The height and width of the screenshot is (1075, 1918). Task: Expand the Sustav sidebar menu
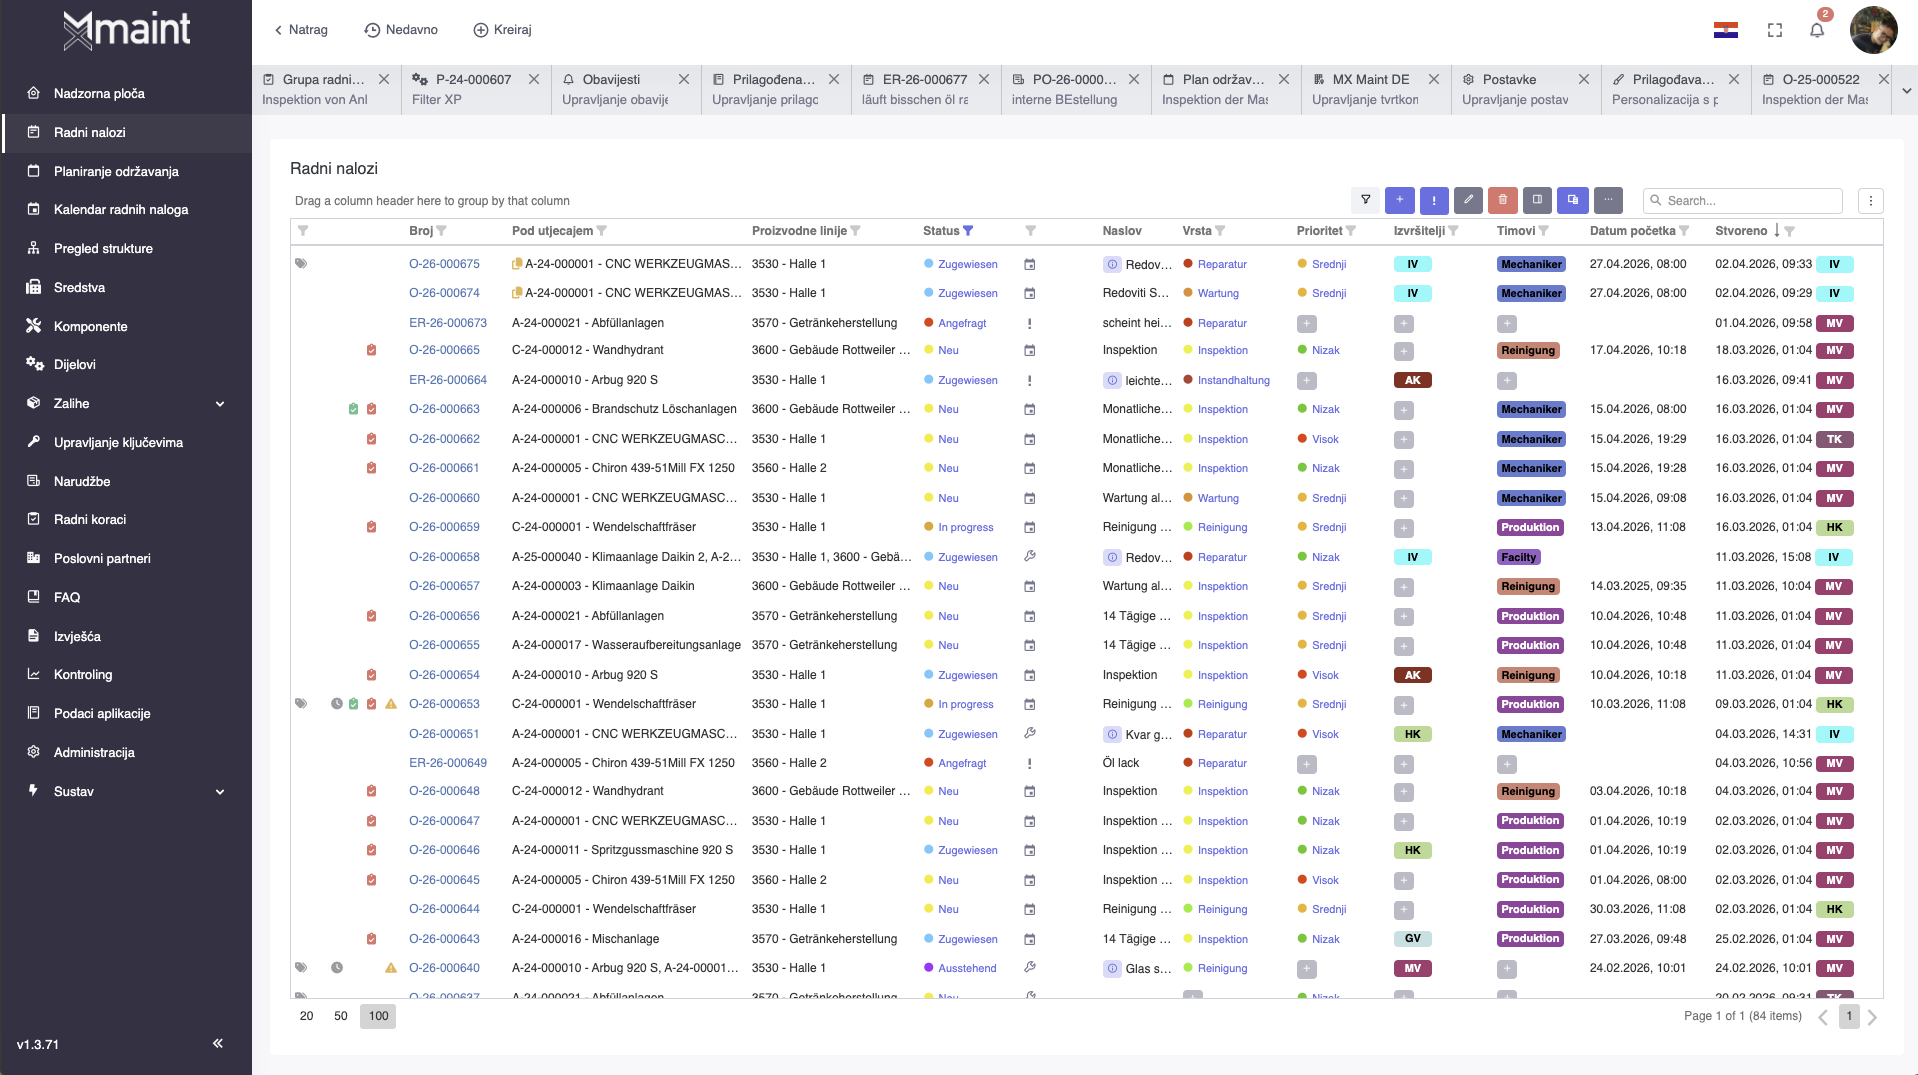click(219, 792)
